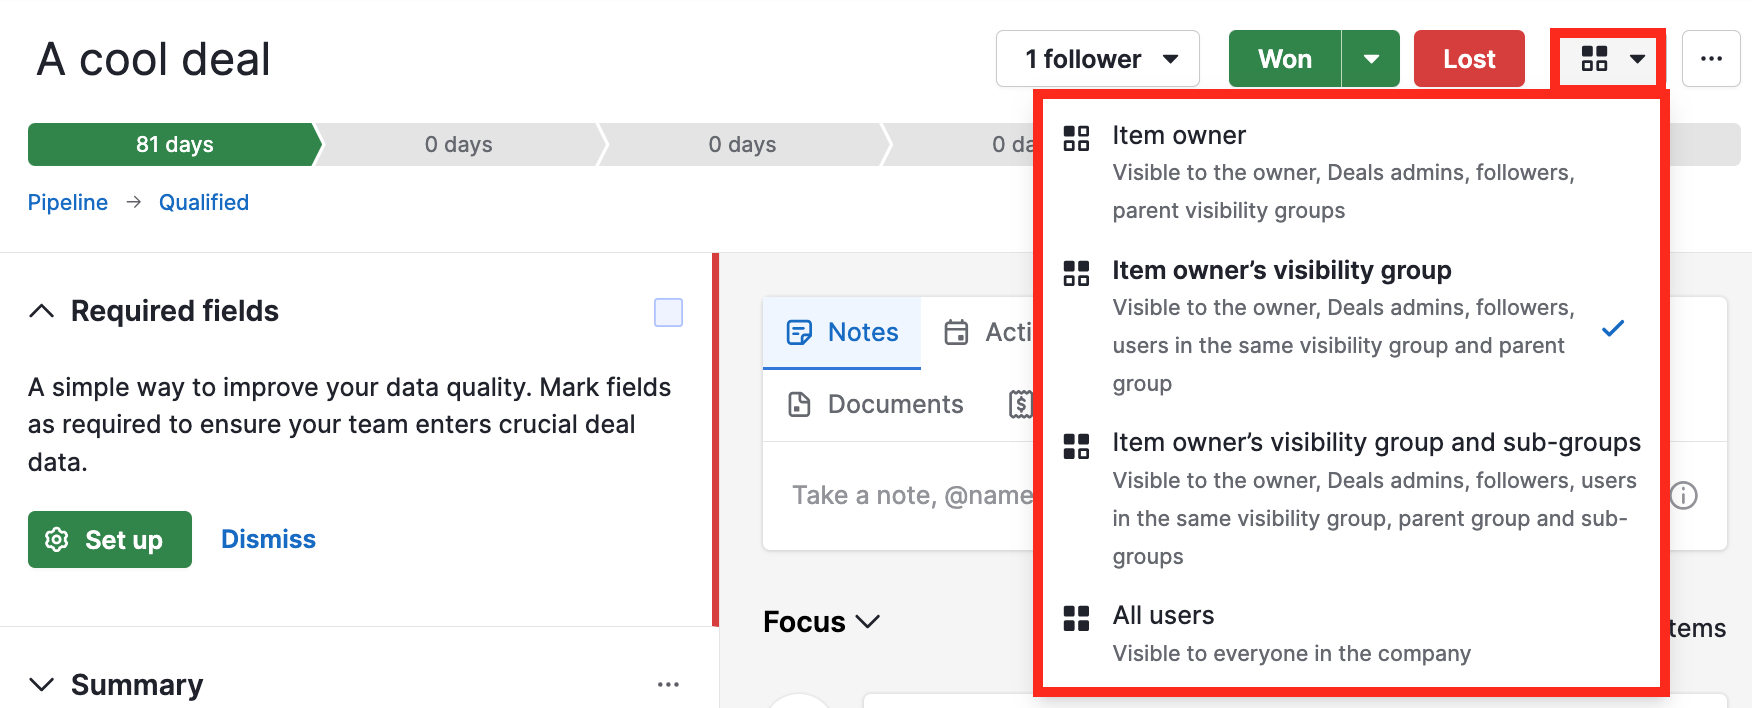Click the invoice receipt icon beside Documents
This screenshot has width=1752, height=708.
pos(1022,404)
